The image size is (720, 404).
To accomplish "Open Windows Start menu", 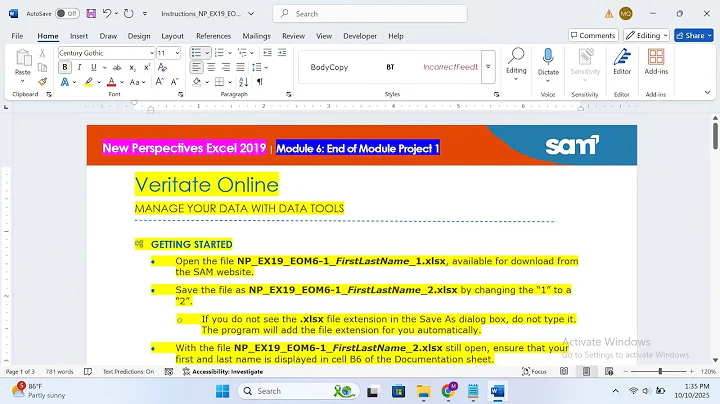I will [x=223, y=391].
